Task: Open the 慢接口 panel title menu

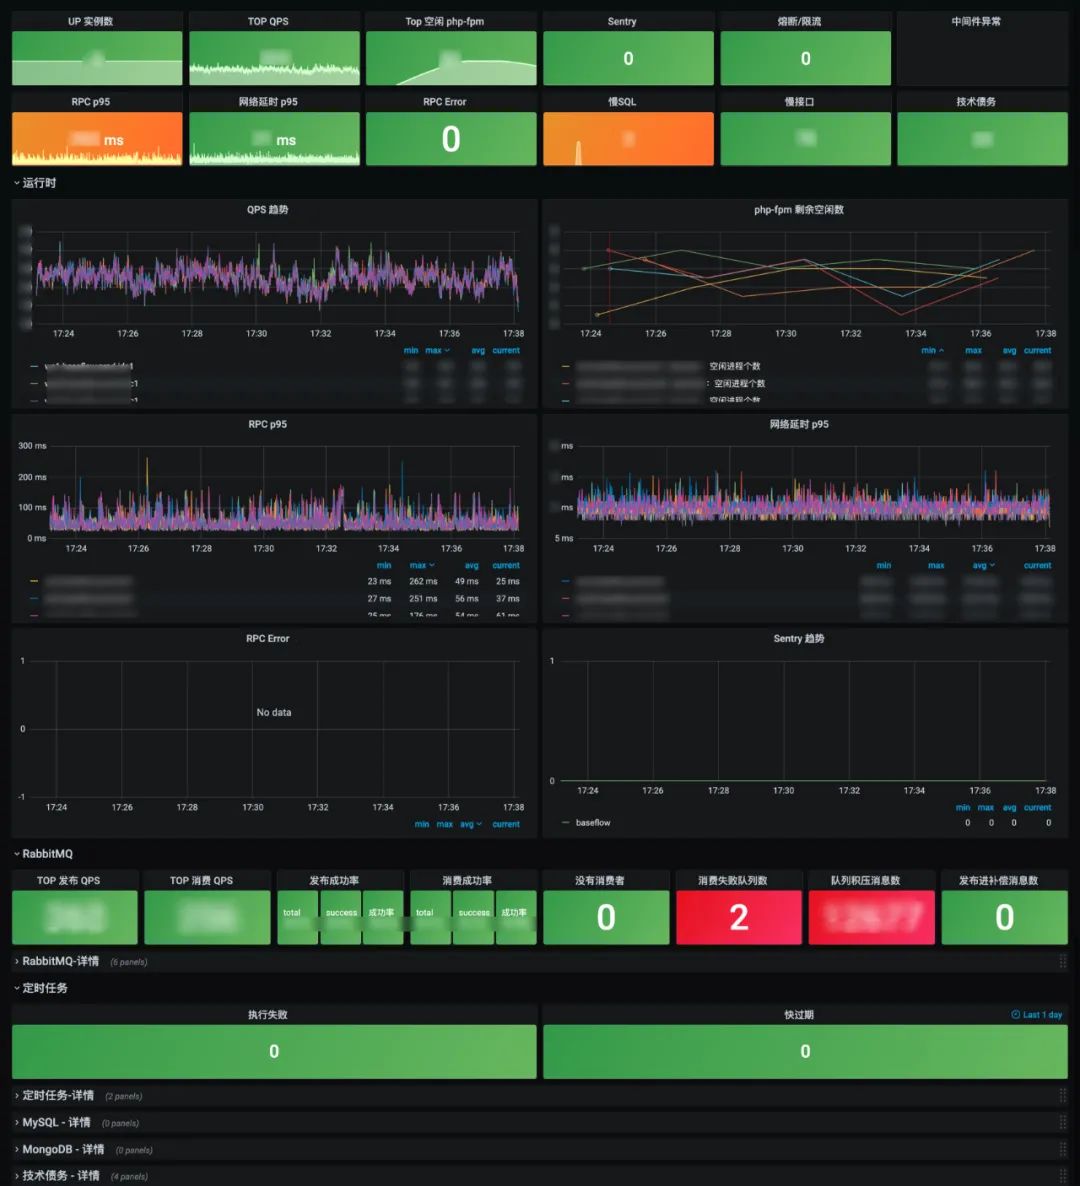Action: click(x=799, y=101)
